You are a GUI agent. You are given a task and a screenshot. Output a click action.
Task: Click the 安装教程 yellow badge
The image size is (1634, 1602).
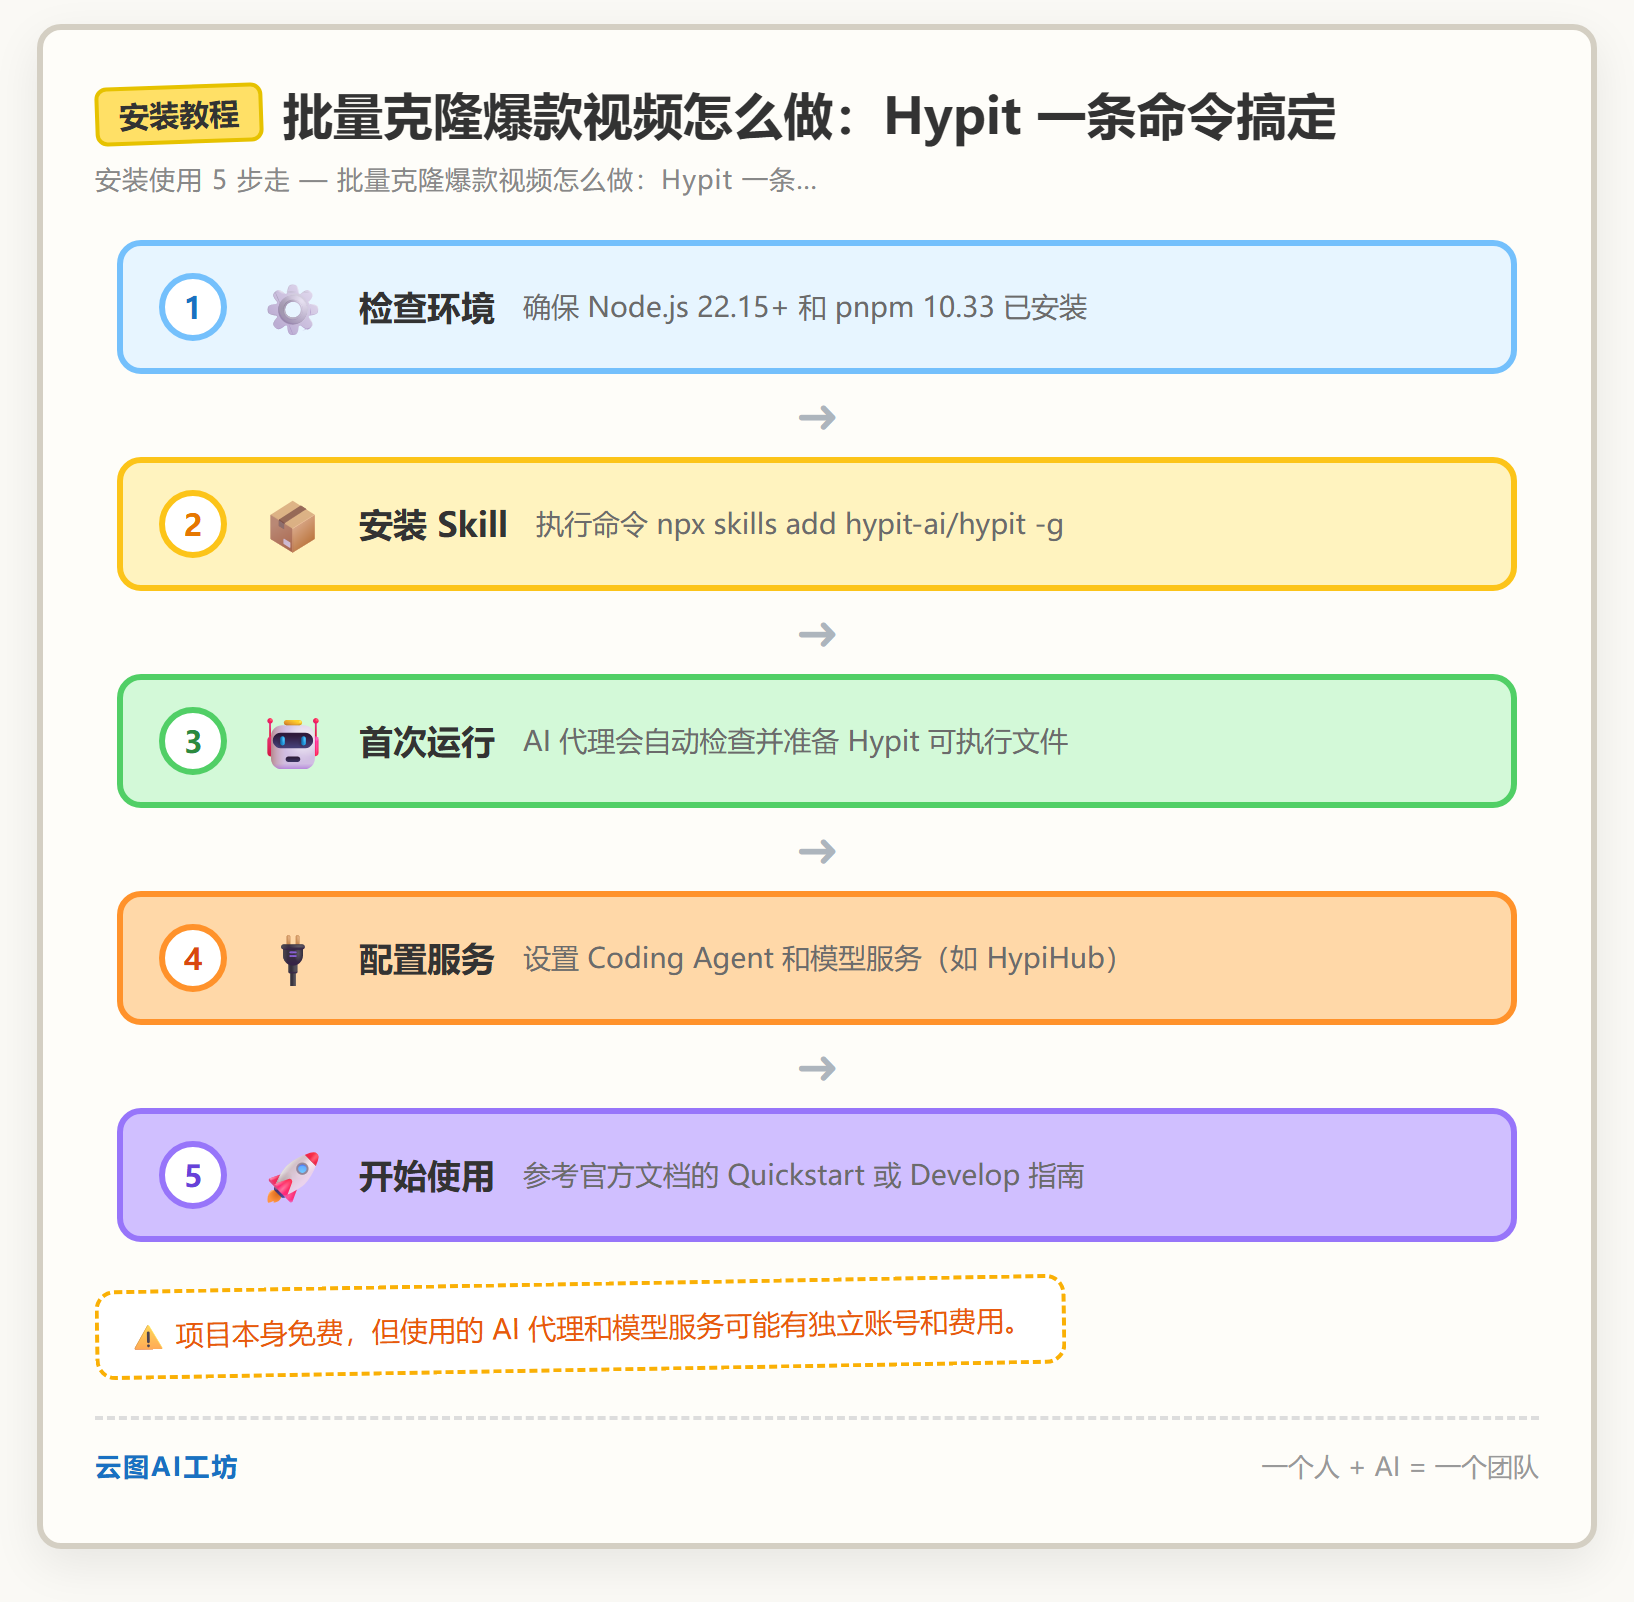[x=179, y=115]
